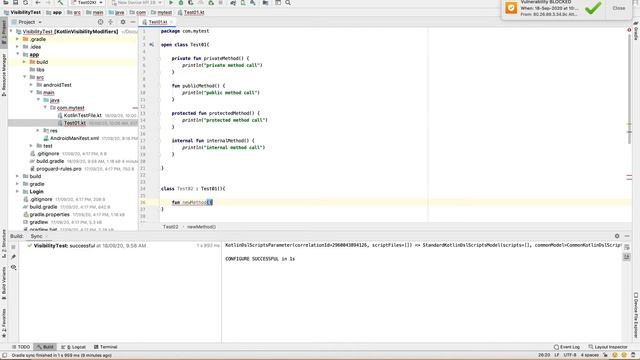
Task: Click the Save All toolbar icon
Action: (x=16, y=2)
